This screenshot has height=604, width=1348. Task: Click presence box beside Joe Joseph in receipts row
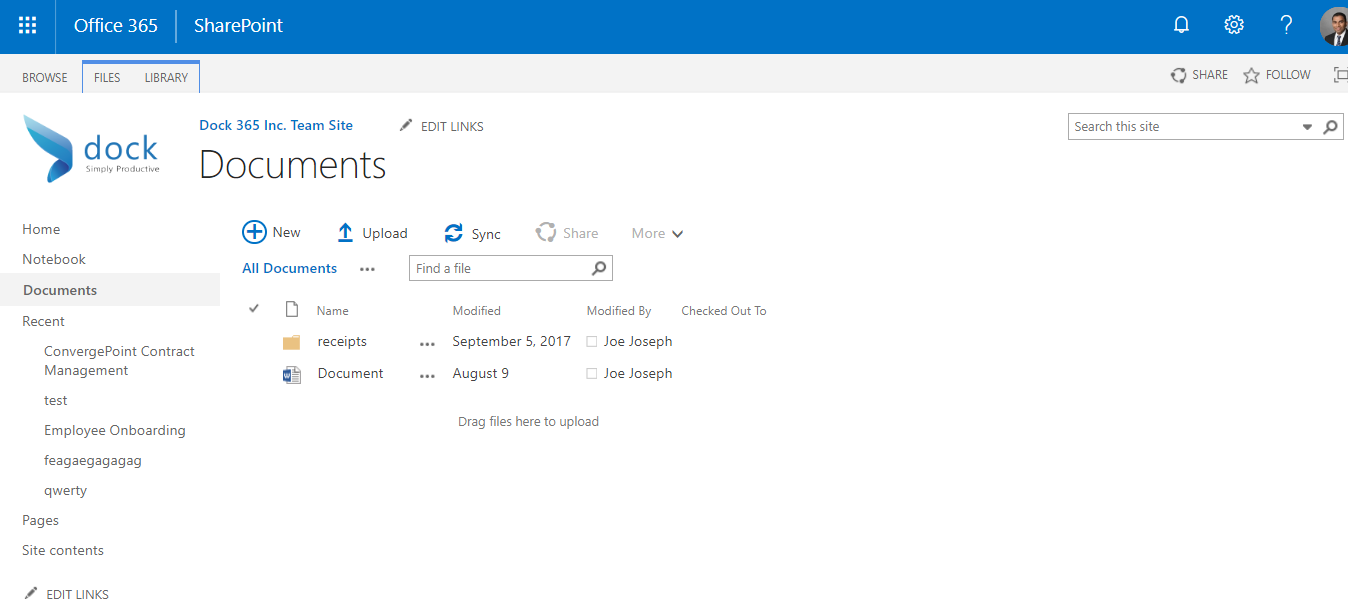point(591,342)
